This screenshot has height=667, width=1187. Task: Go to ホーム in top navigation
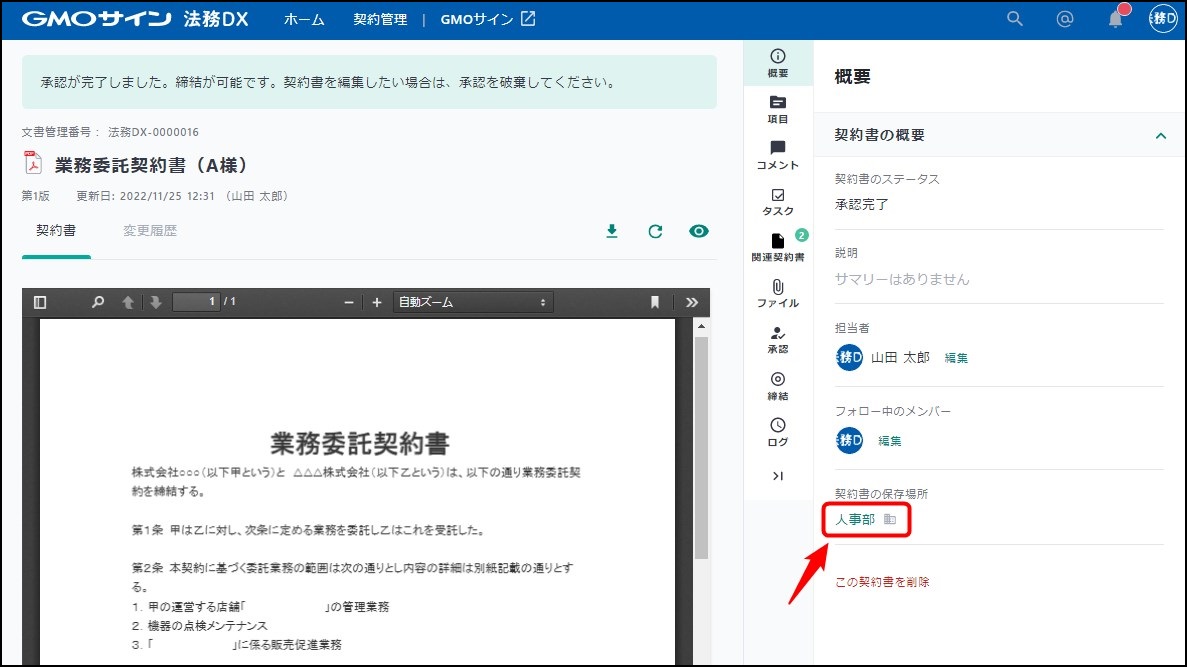tap(304, 19)
